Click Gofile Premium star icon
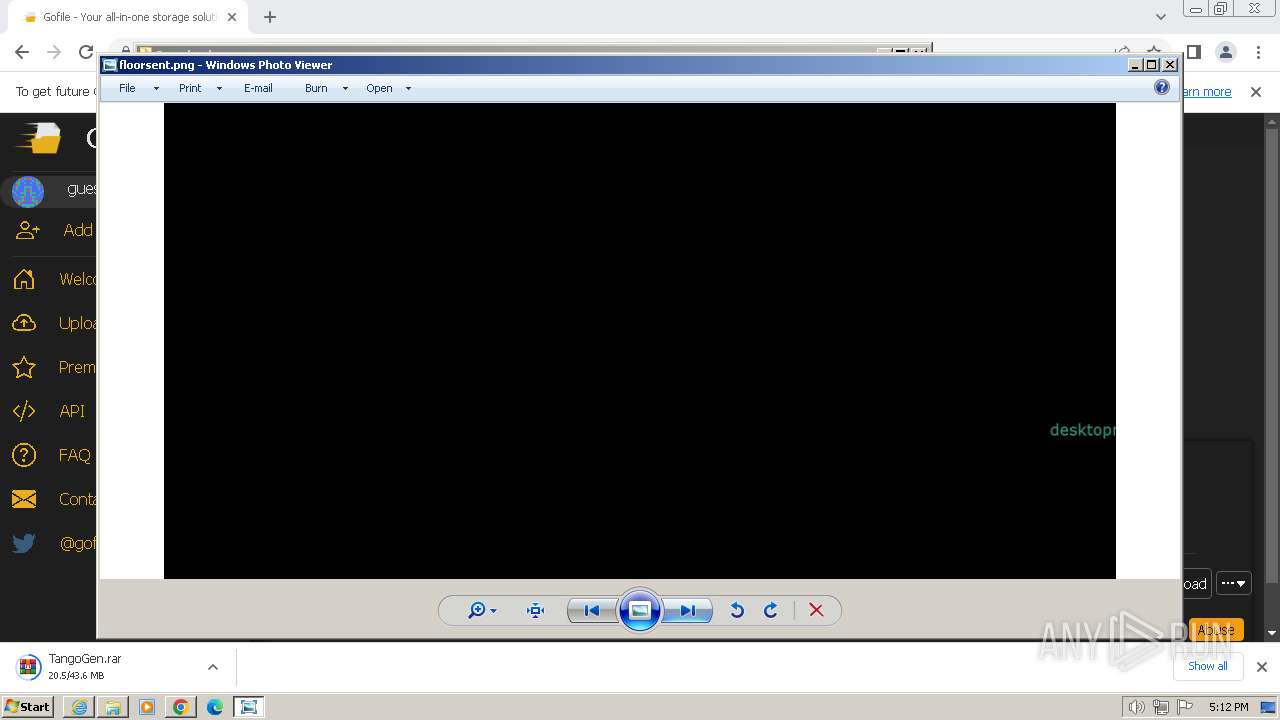This screenshot has height=720, width=1280. 24,367
